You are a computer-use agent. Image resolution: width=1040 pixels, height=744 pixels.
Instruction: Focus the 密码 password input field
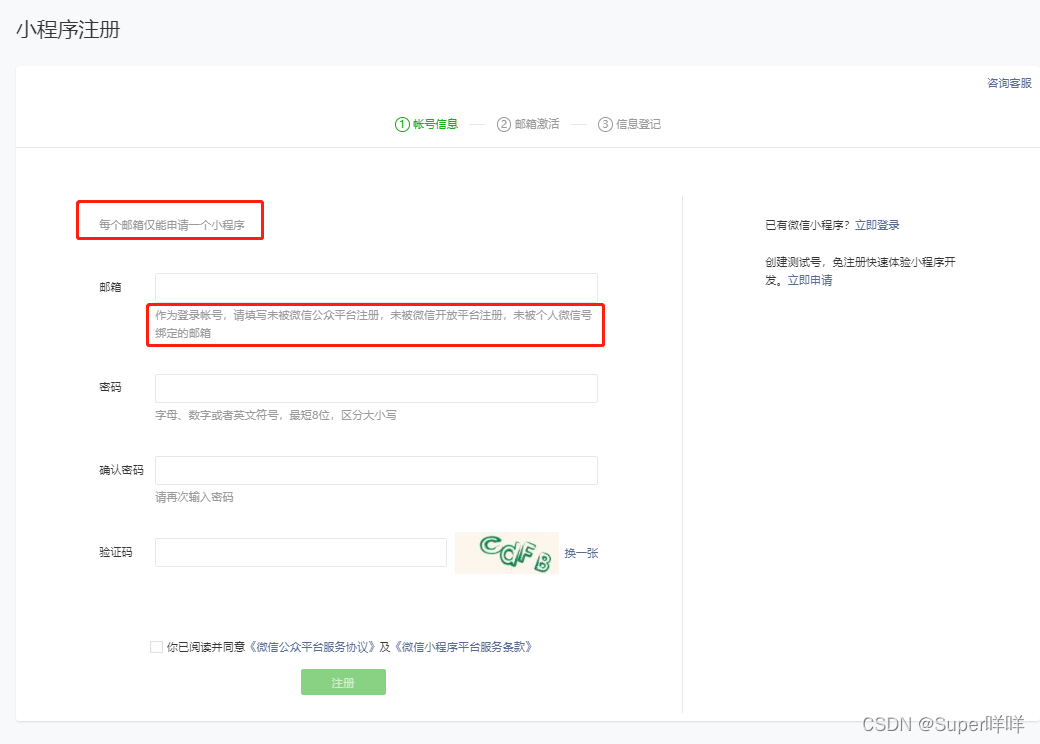coord(376,388)
